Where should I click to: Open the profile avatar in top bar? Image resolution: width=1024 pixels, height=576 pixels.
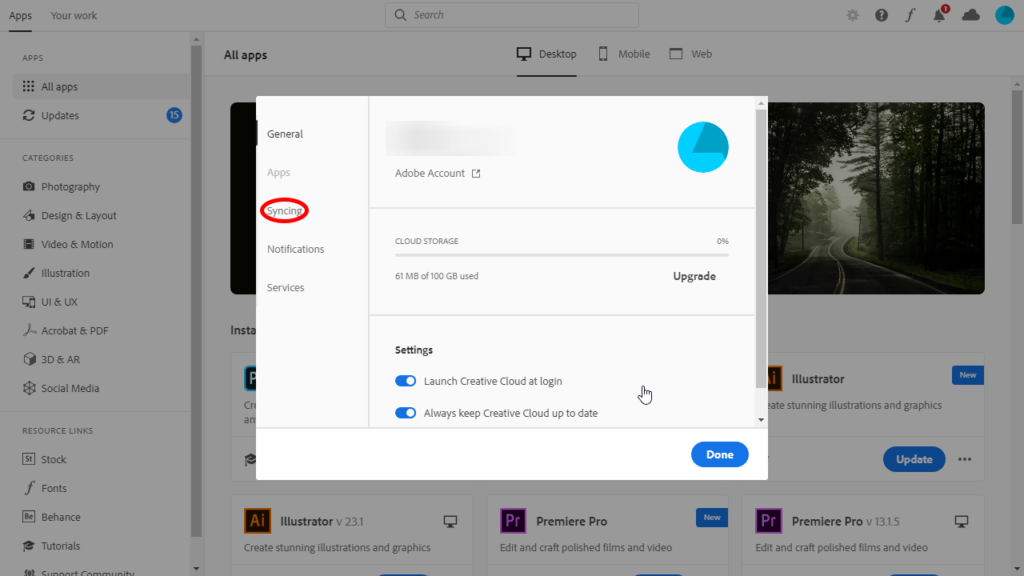point(1004,15)
